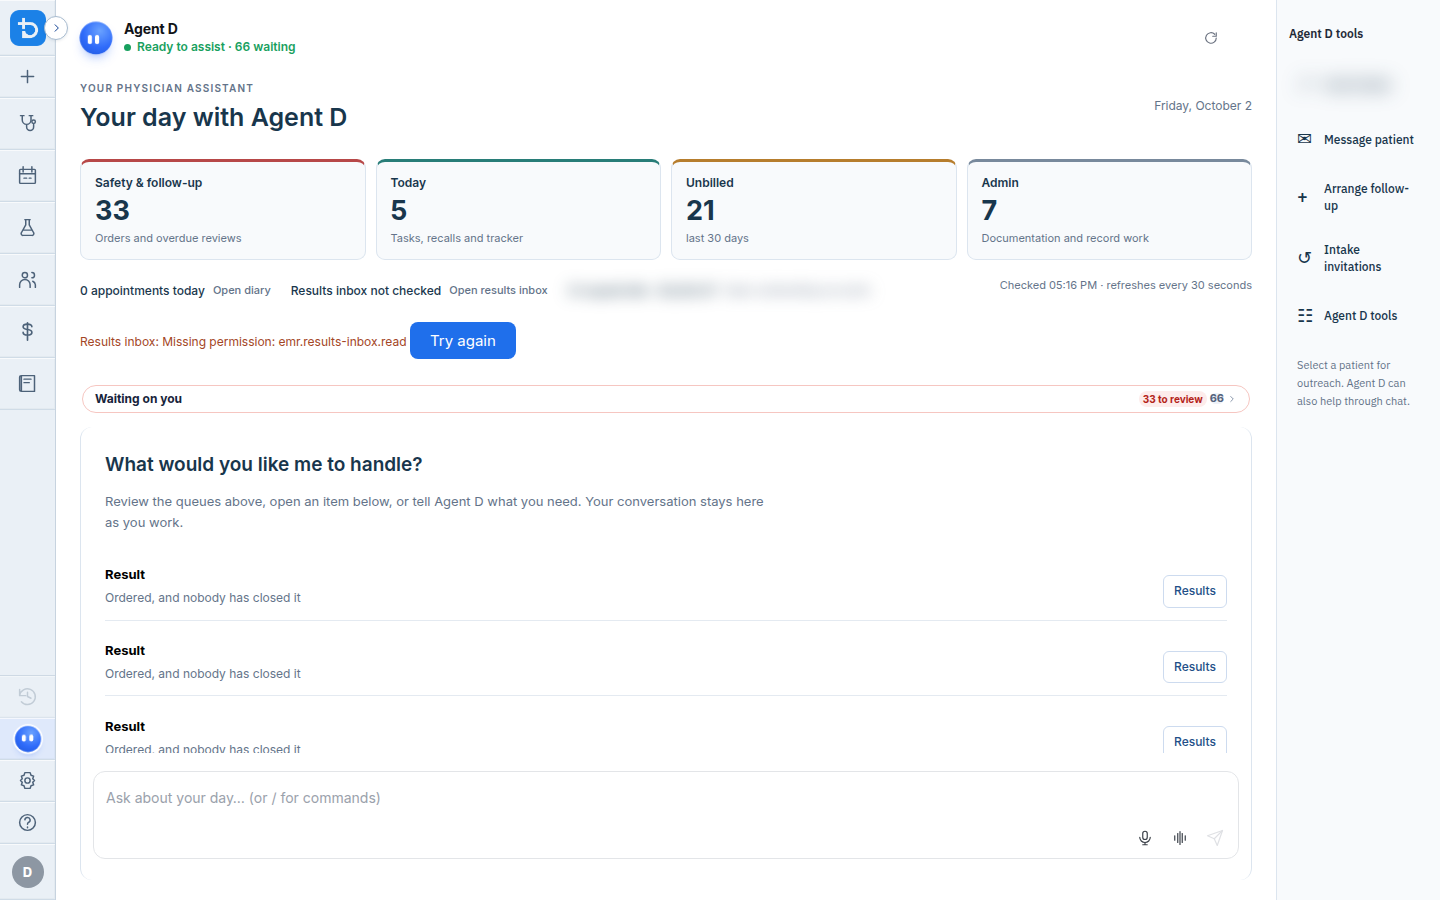This screenshot has width=1440, height=900.
Task: Click the Missing permission error message
Action: tap(243, 342)
